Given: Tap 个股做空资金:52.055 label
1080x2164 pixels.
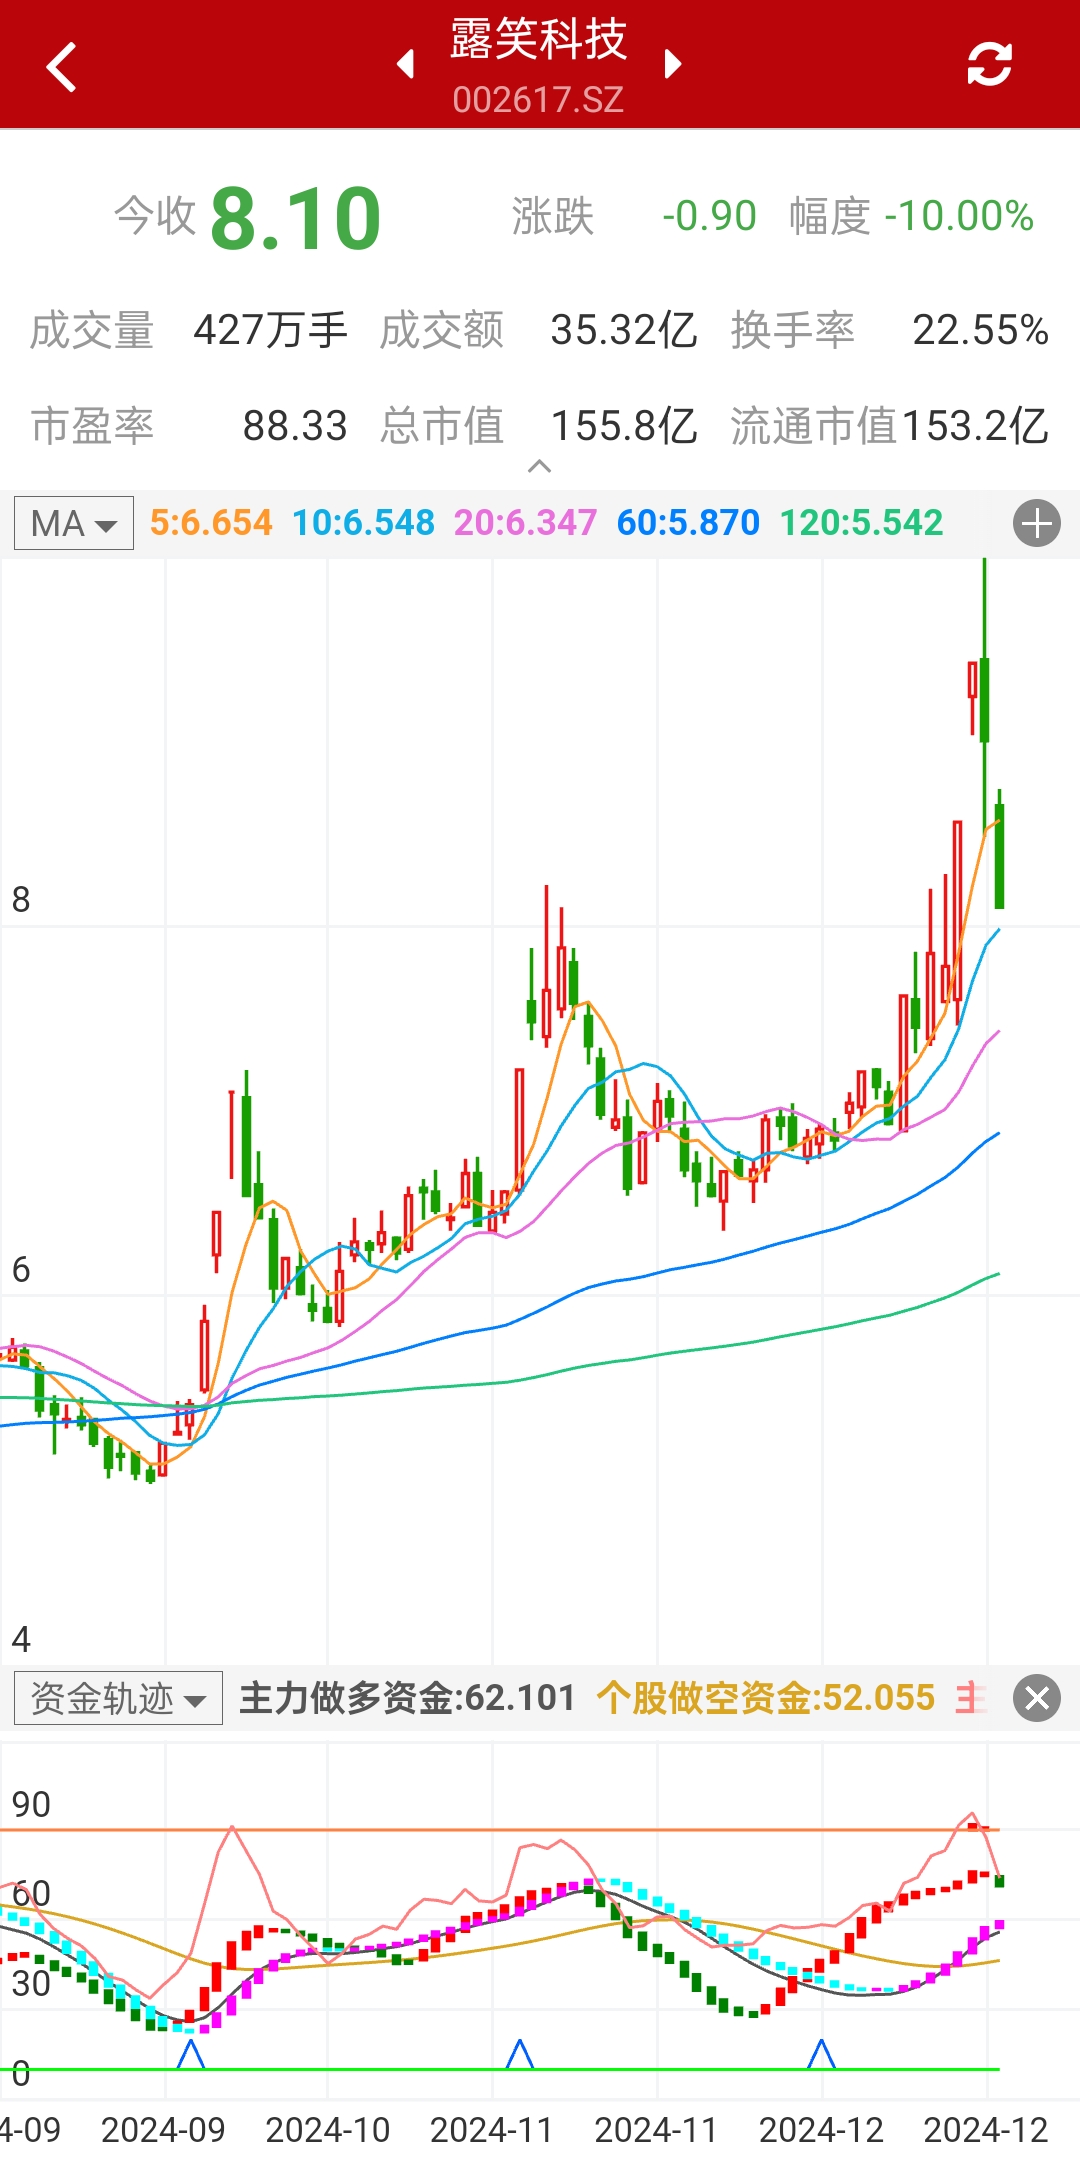Looking at the screenshot, I should click(x=766, y=1698).
